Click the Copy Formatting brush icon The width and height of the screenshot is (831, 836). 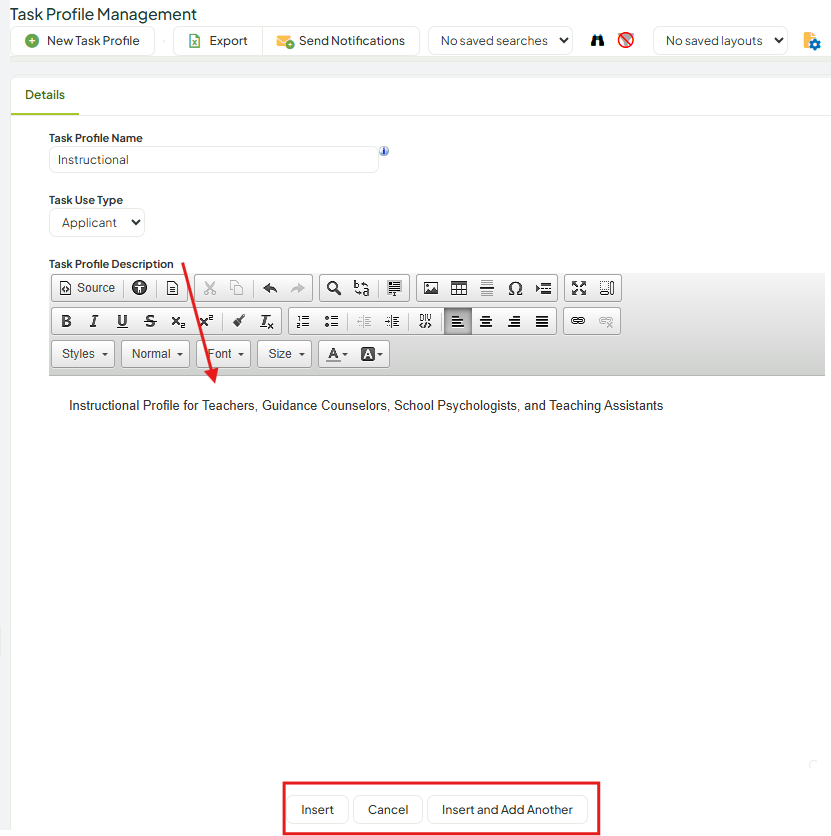[239, 321]
